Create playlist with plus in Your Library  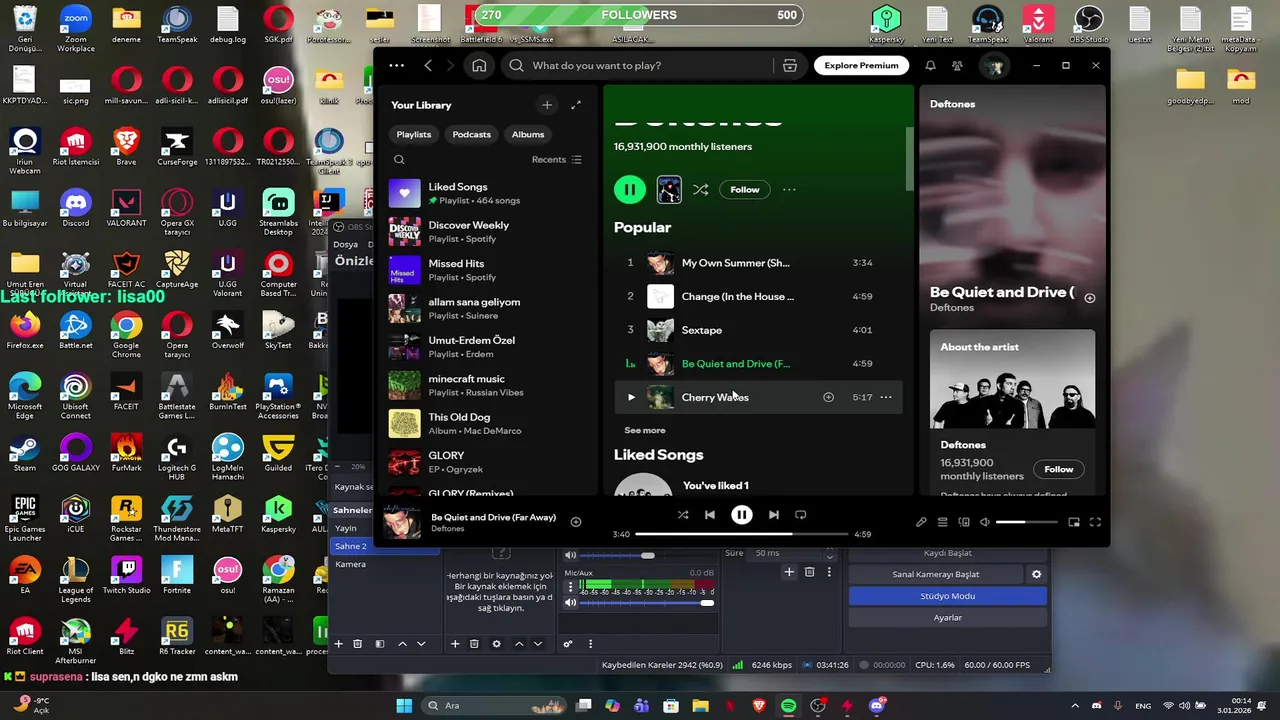[547, 105]
